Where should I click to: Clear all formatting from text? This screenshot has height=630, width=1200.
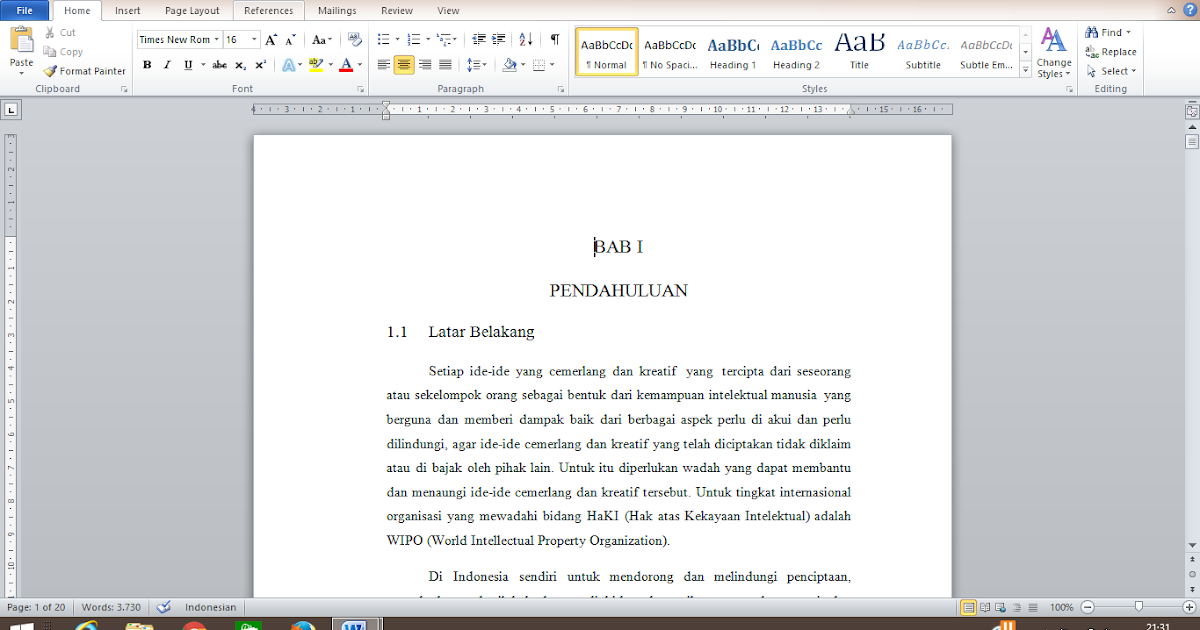click(354, 40)
